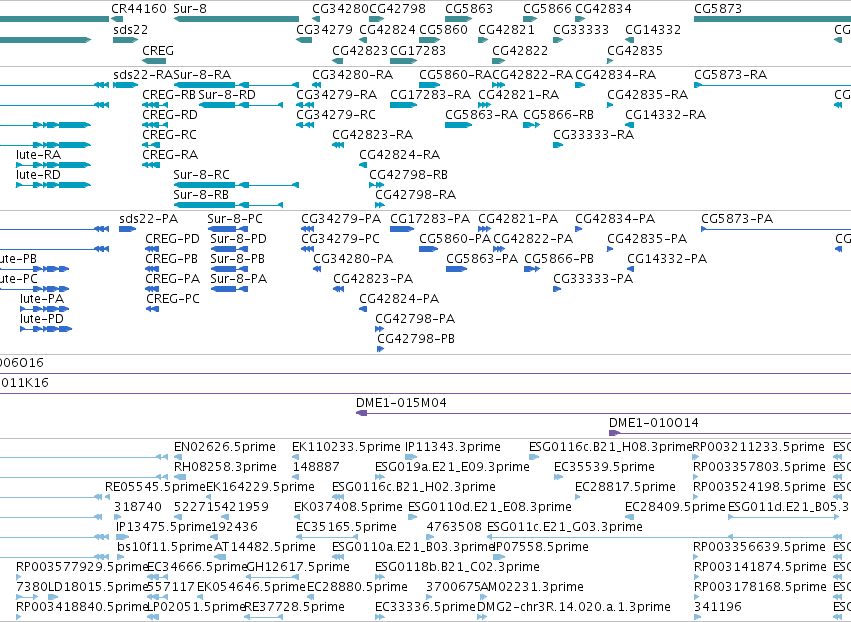Image resolution: width=851 pixels, height=622 pixels.
Task: Click the CG42798-PB protein label
Action: coord(416,339)
